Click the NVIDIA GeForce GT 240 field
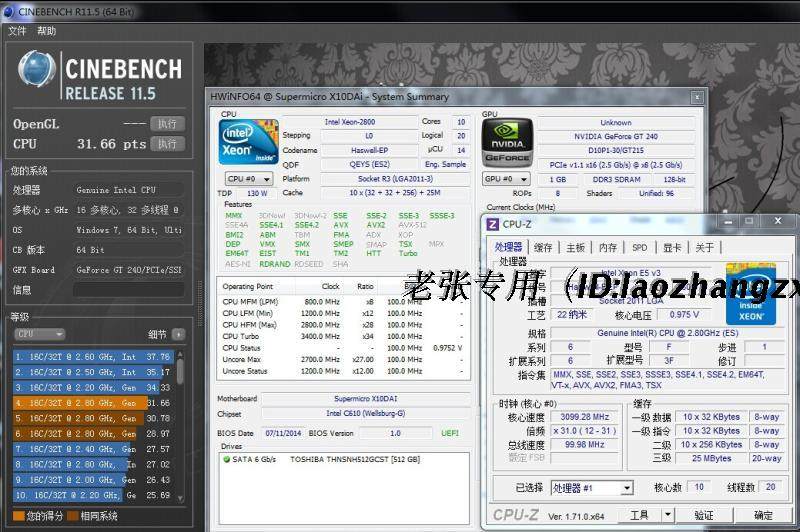 (616, 137)
